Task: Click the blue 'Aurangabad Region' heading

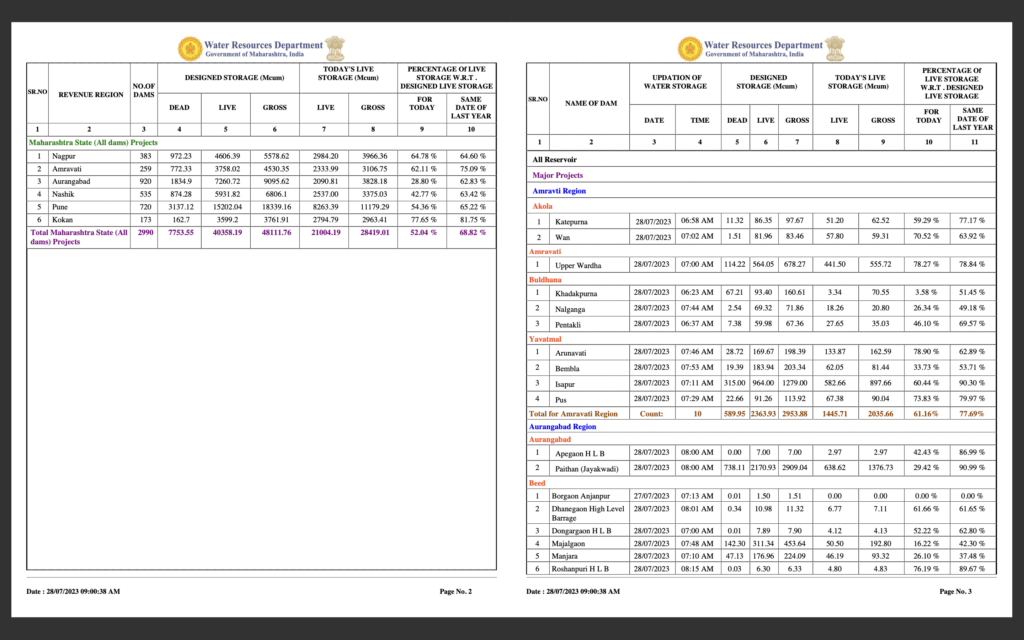Action: pyautogui.click(x=562, y=426)
